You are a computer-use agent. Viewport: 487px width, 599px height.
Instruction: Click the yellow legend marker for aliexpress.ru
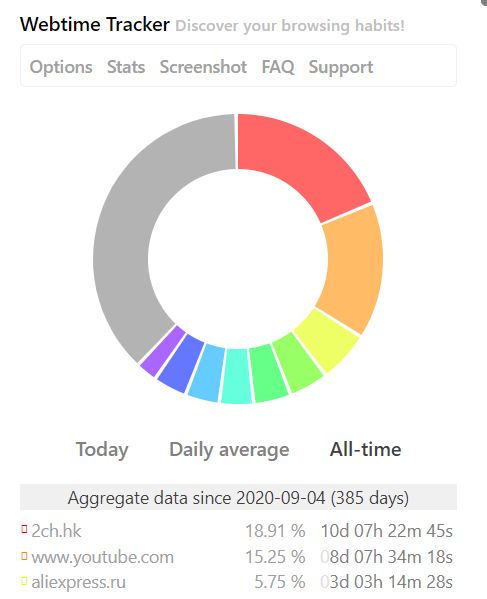coord(24,581)
